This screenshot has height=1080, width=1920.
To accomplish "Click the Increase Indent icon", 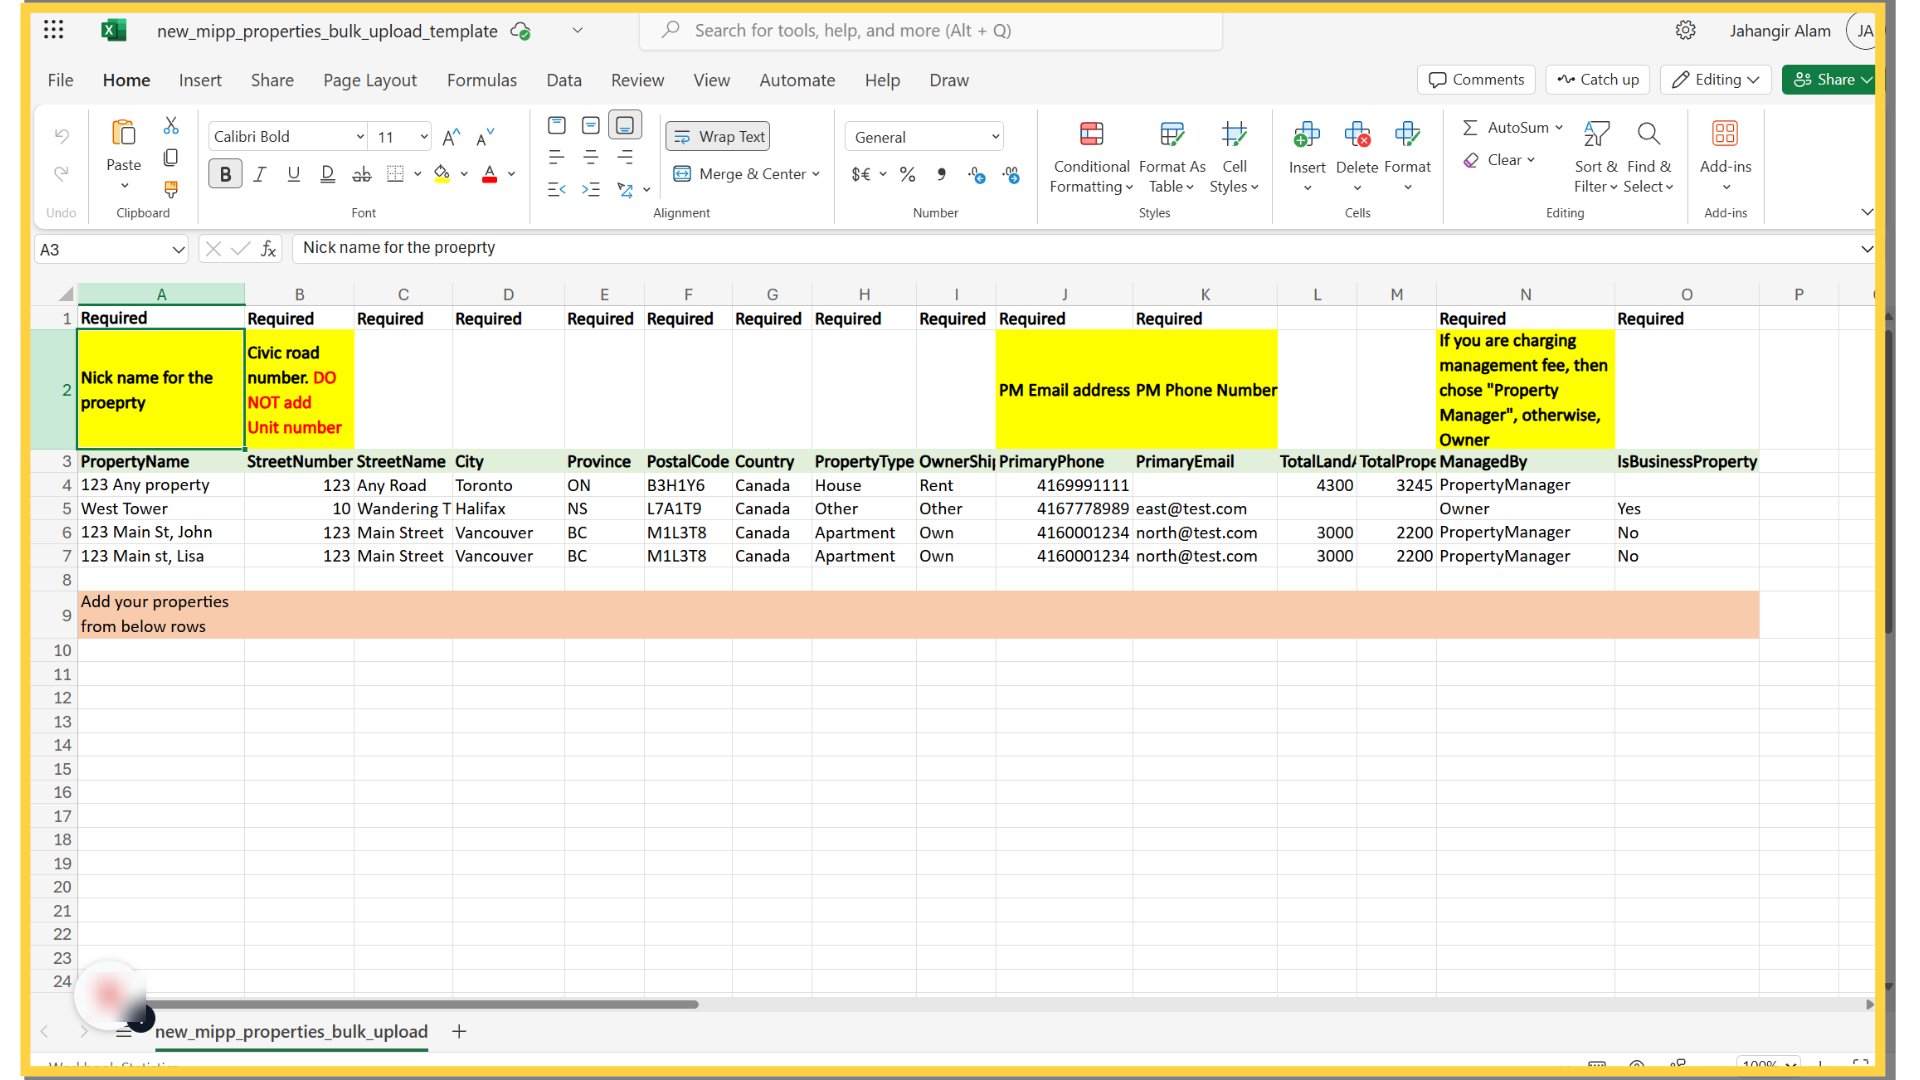I will 591,189.
